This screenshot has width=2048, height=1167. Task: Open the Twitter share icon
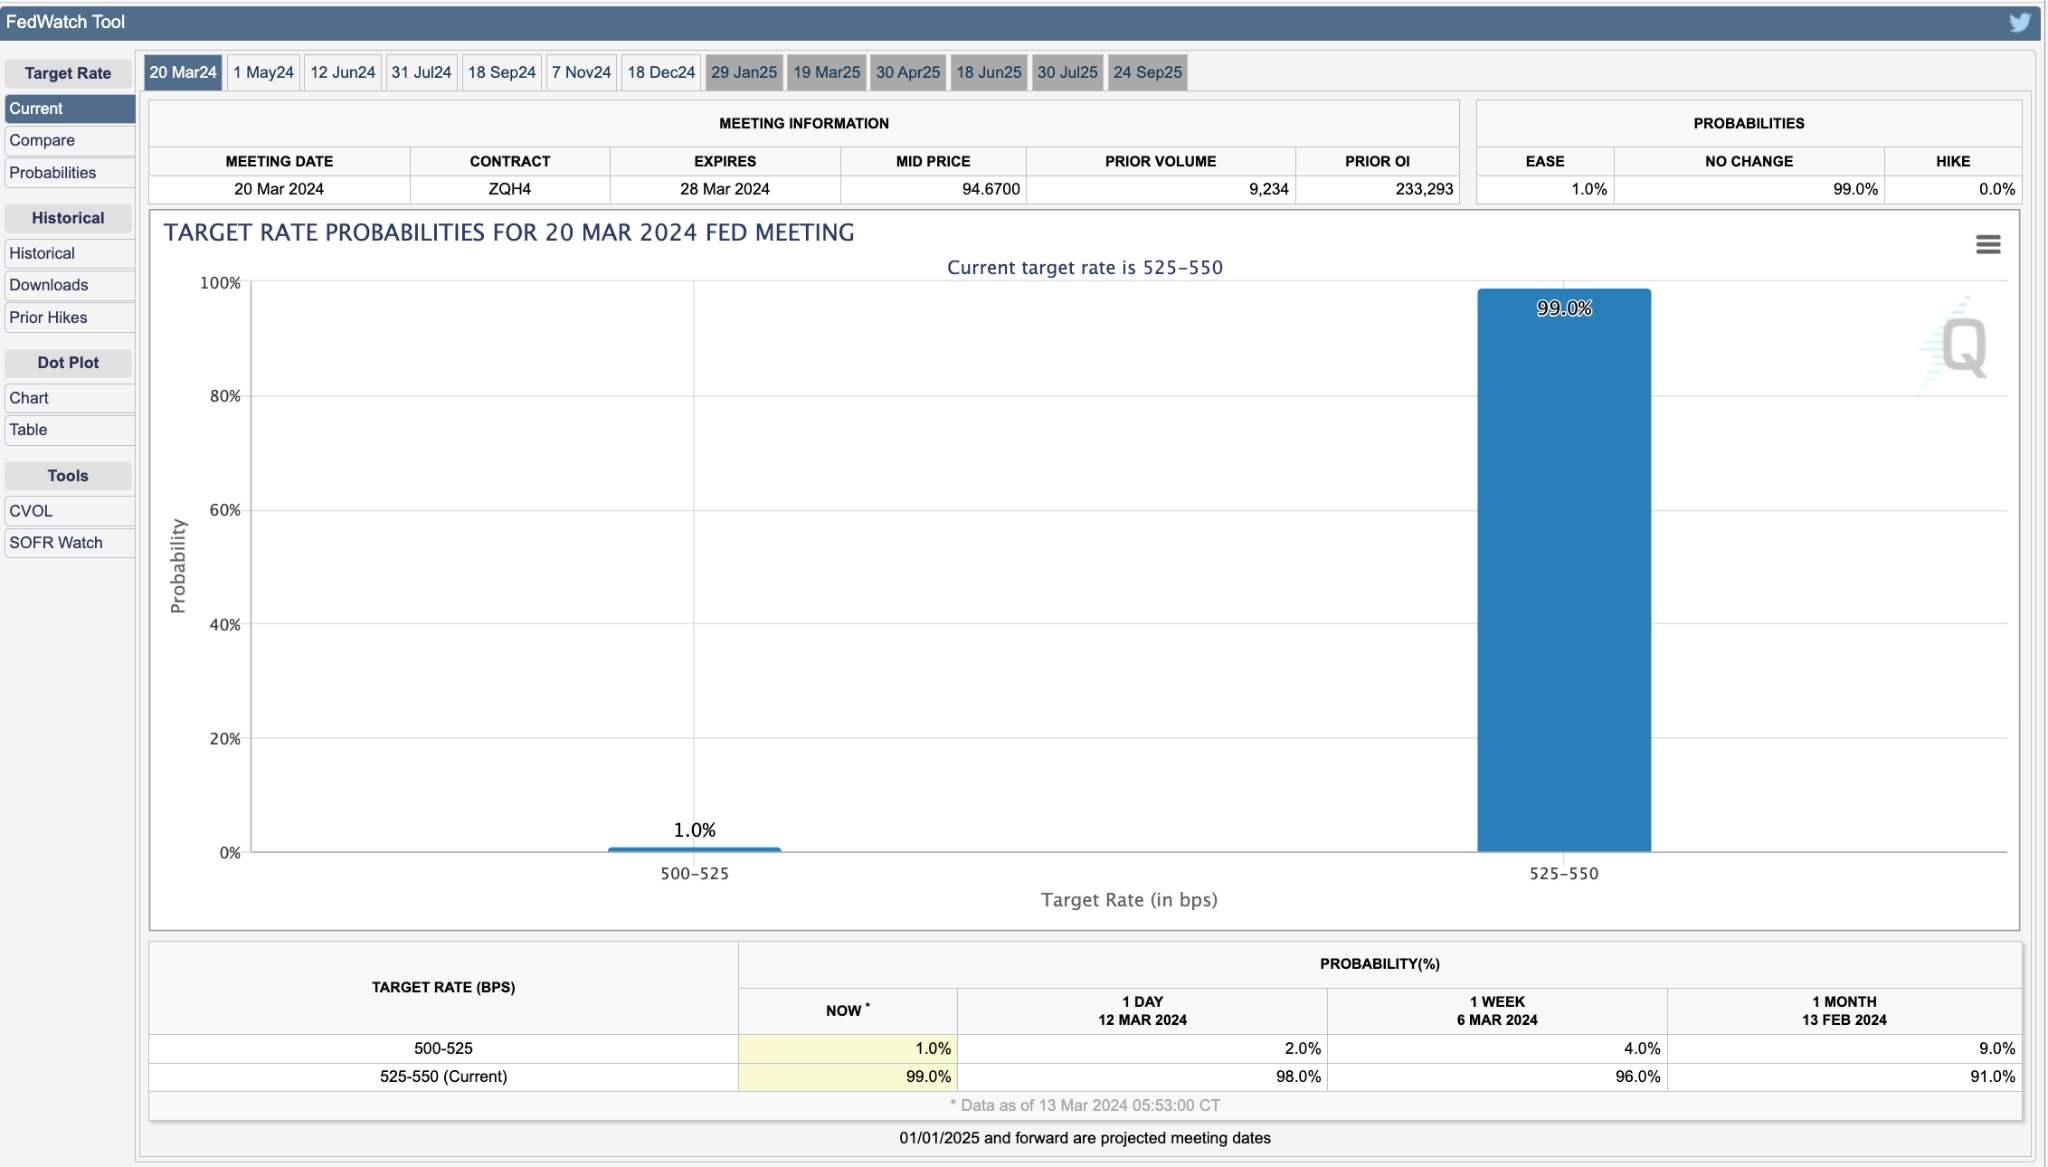coord(2019,22)
